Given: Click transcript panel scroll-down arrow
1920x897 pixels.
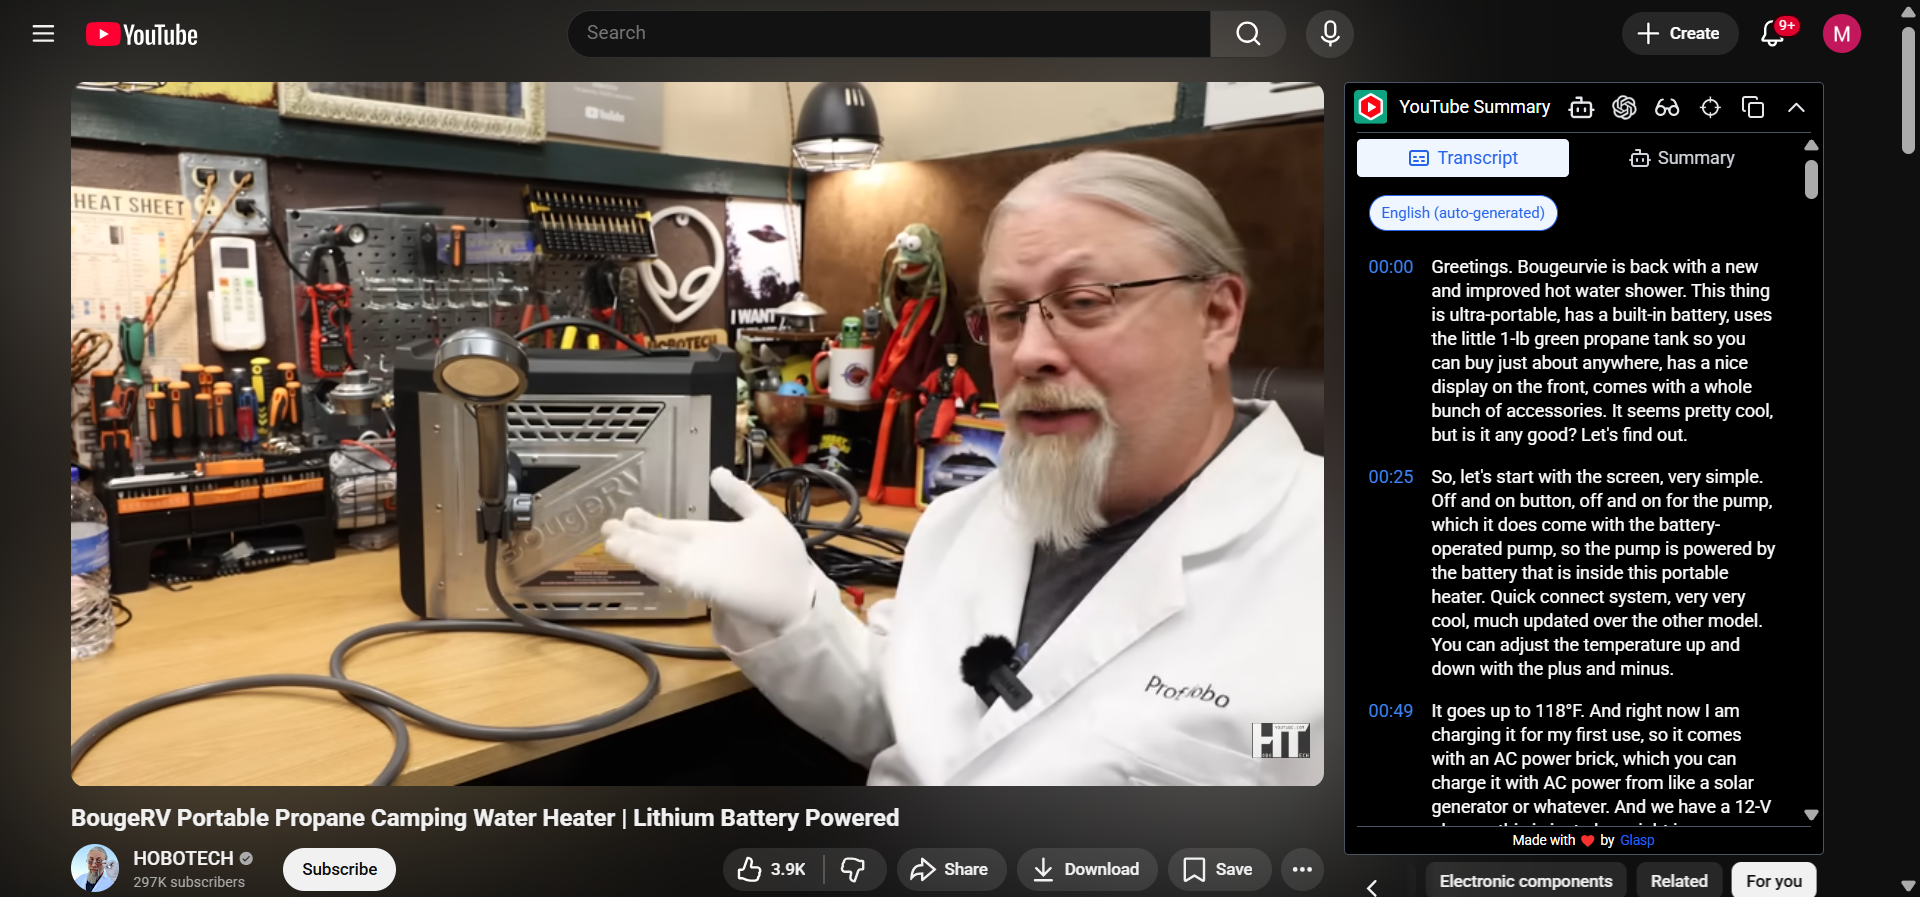Looking at the screenshot, I should click(x=1811, y=815).
